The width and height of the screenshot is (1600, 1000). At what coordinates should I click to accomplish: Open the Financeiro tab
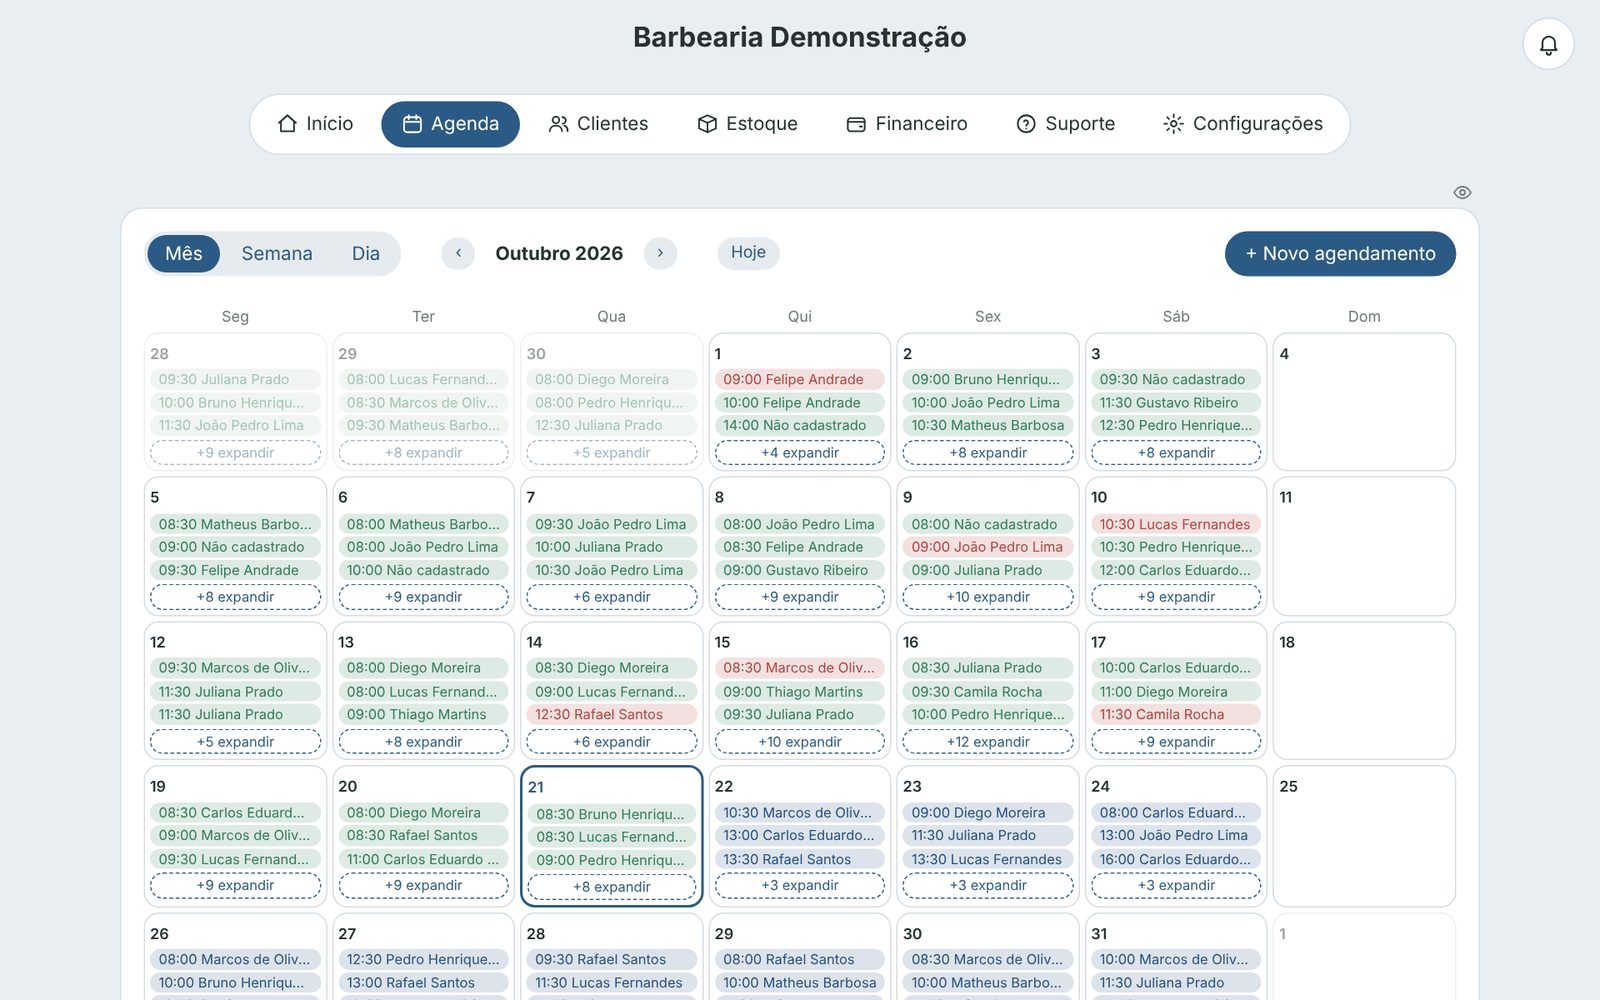click(x=907, y=124)
